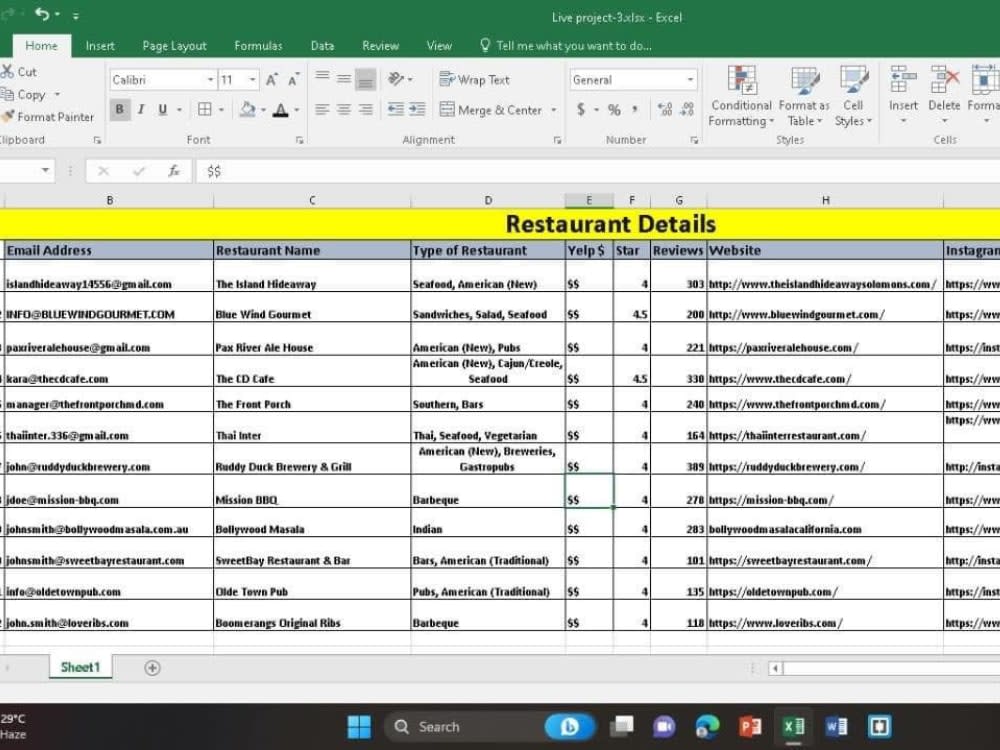Open Word from the taskbar
The height and width of the screenshot is (750, 1000).
[x=836, y=726]
